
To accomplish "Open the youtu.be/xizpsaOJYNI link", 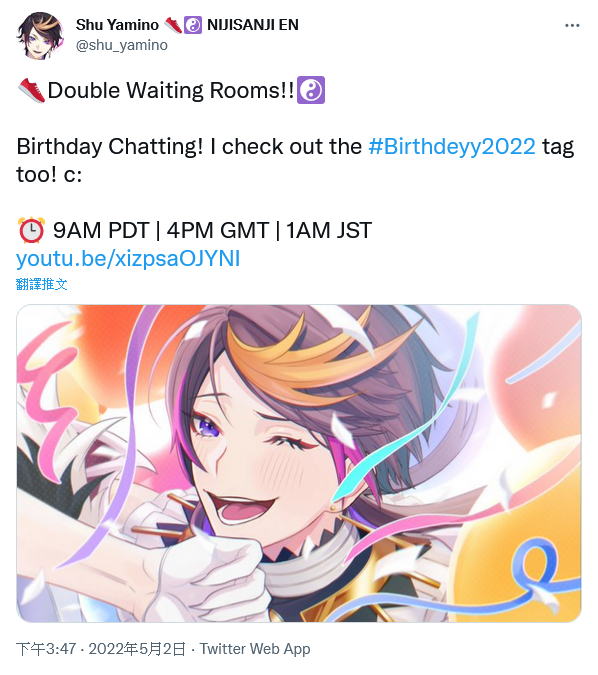I will coord(128,258).
